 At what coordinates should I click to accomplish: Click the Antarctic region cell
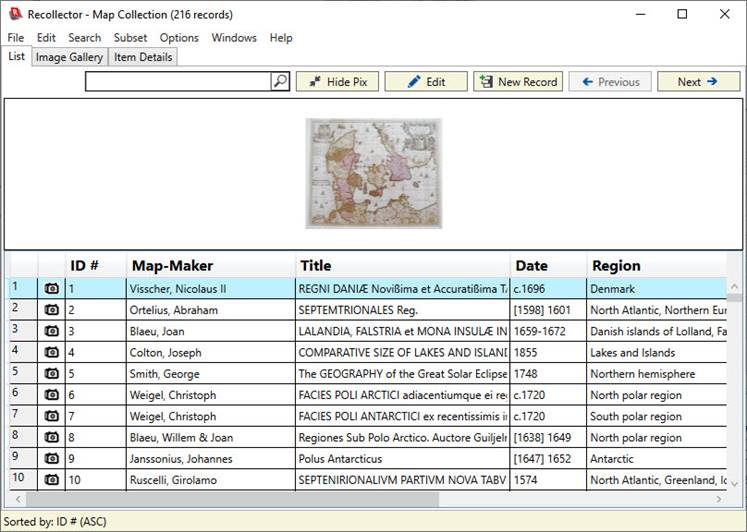(x=657, y=458)
